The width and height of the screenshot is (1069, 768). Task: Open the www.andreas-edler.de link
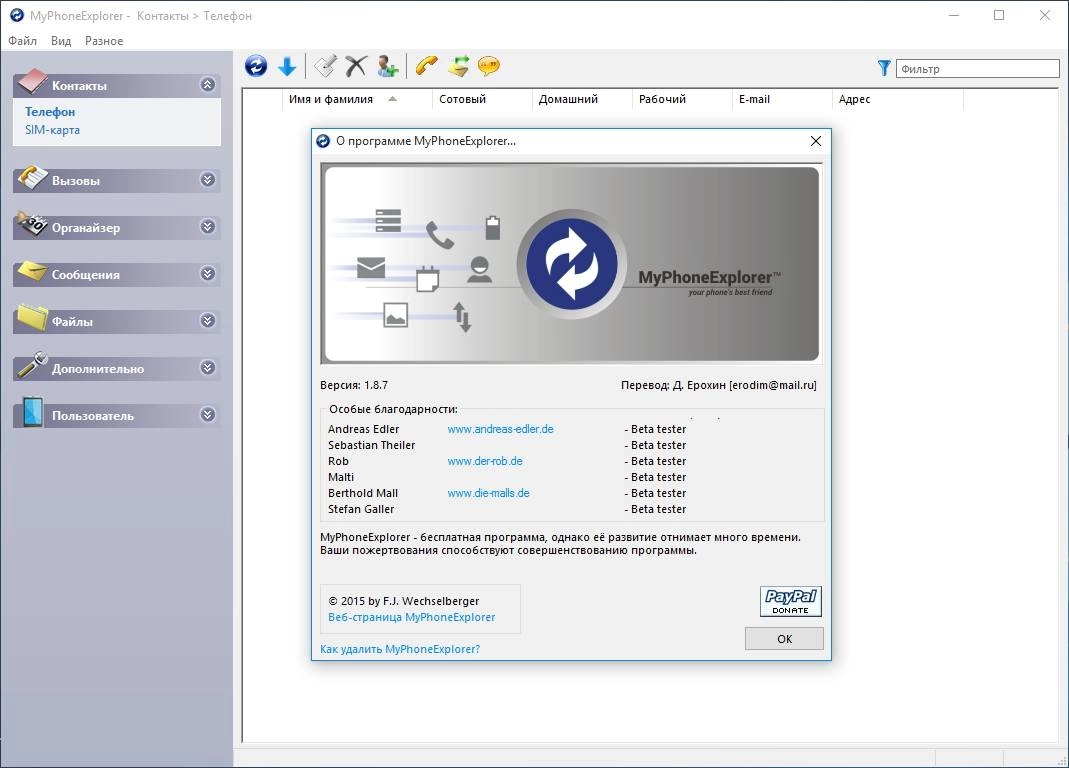click(x=500, y=429)
